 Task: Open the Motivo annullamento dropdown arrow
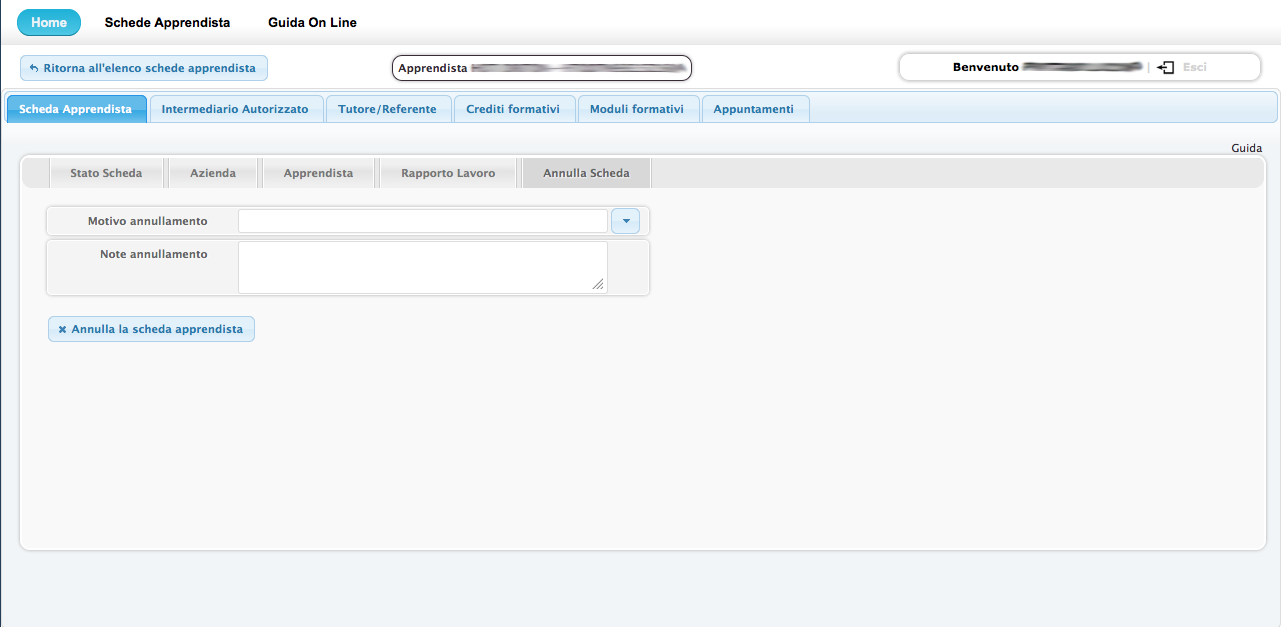[625, 221]
